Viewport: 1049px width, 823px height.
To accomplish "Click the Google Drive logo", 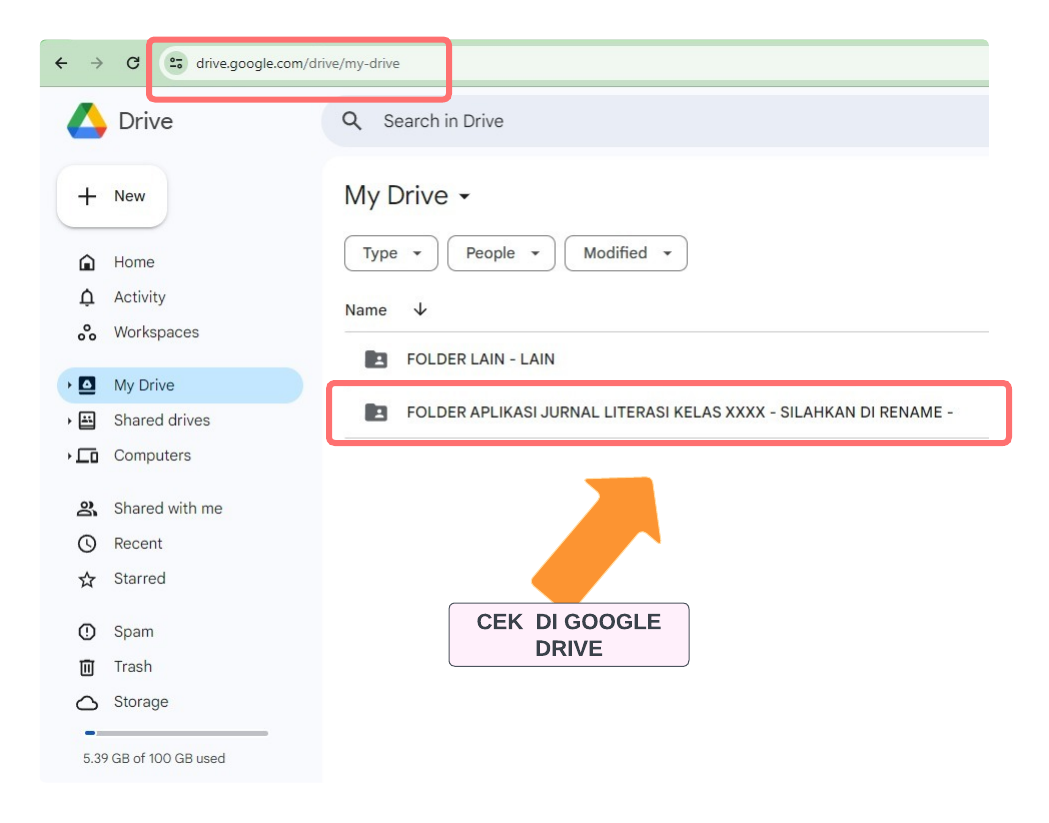I will click(87, 121).
